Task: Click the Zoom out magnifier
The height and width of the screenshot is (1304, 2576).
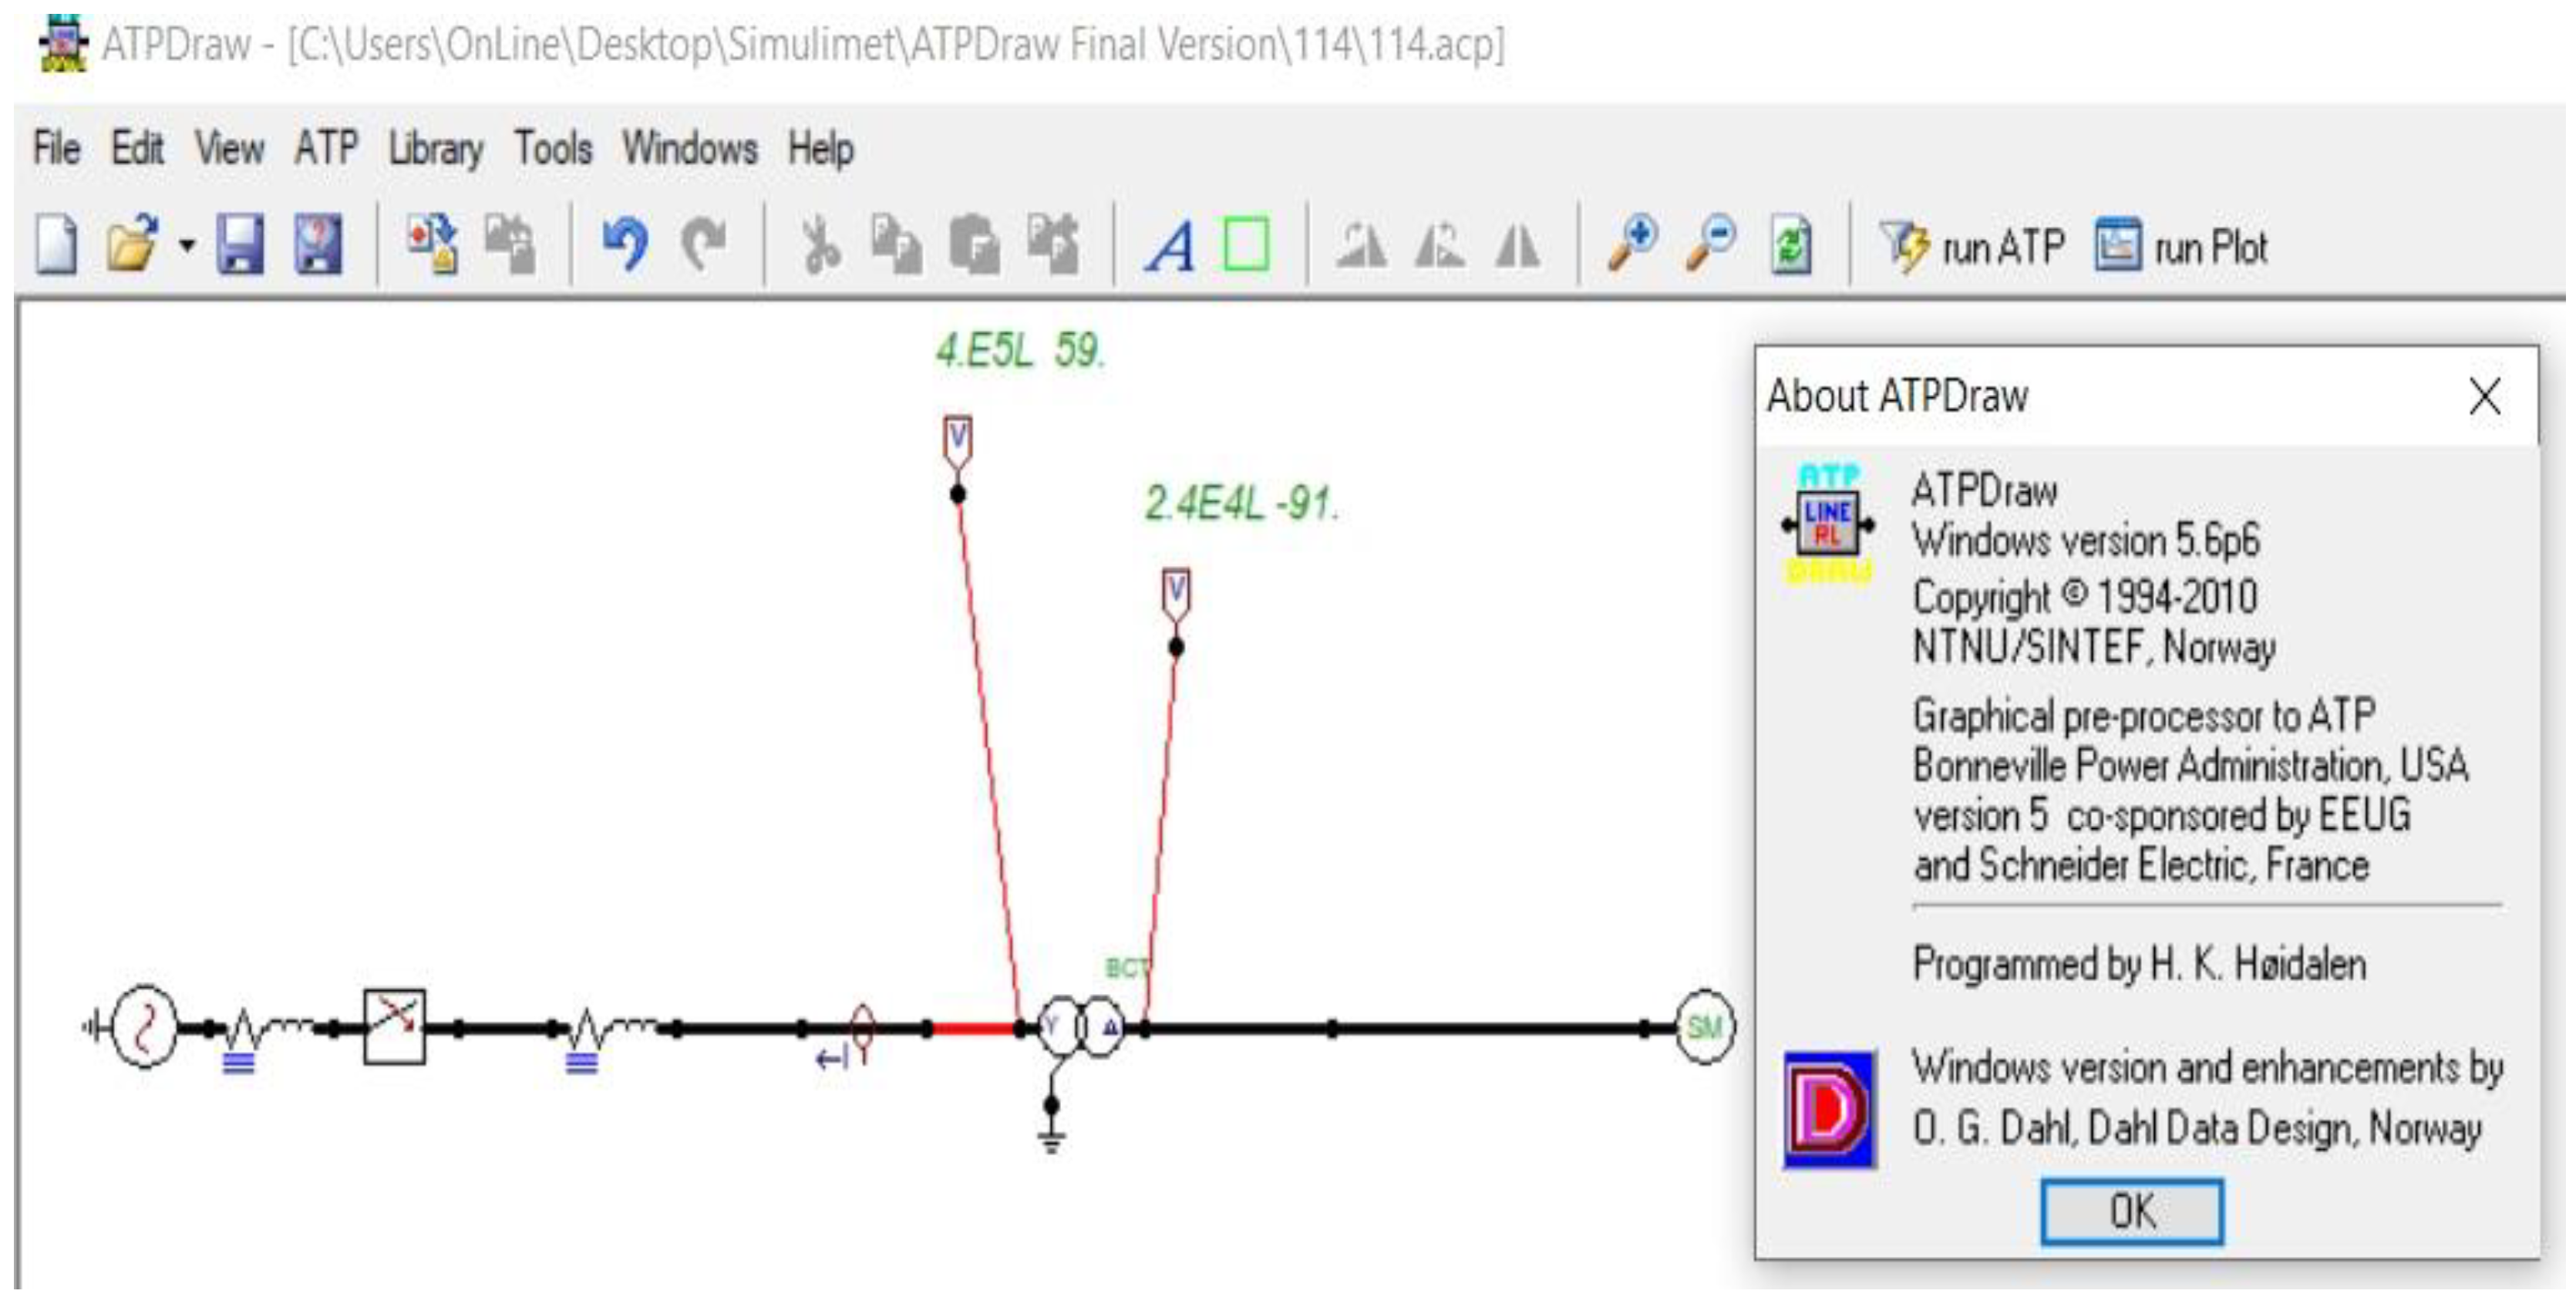Action: pos(1711,245)
